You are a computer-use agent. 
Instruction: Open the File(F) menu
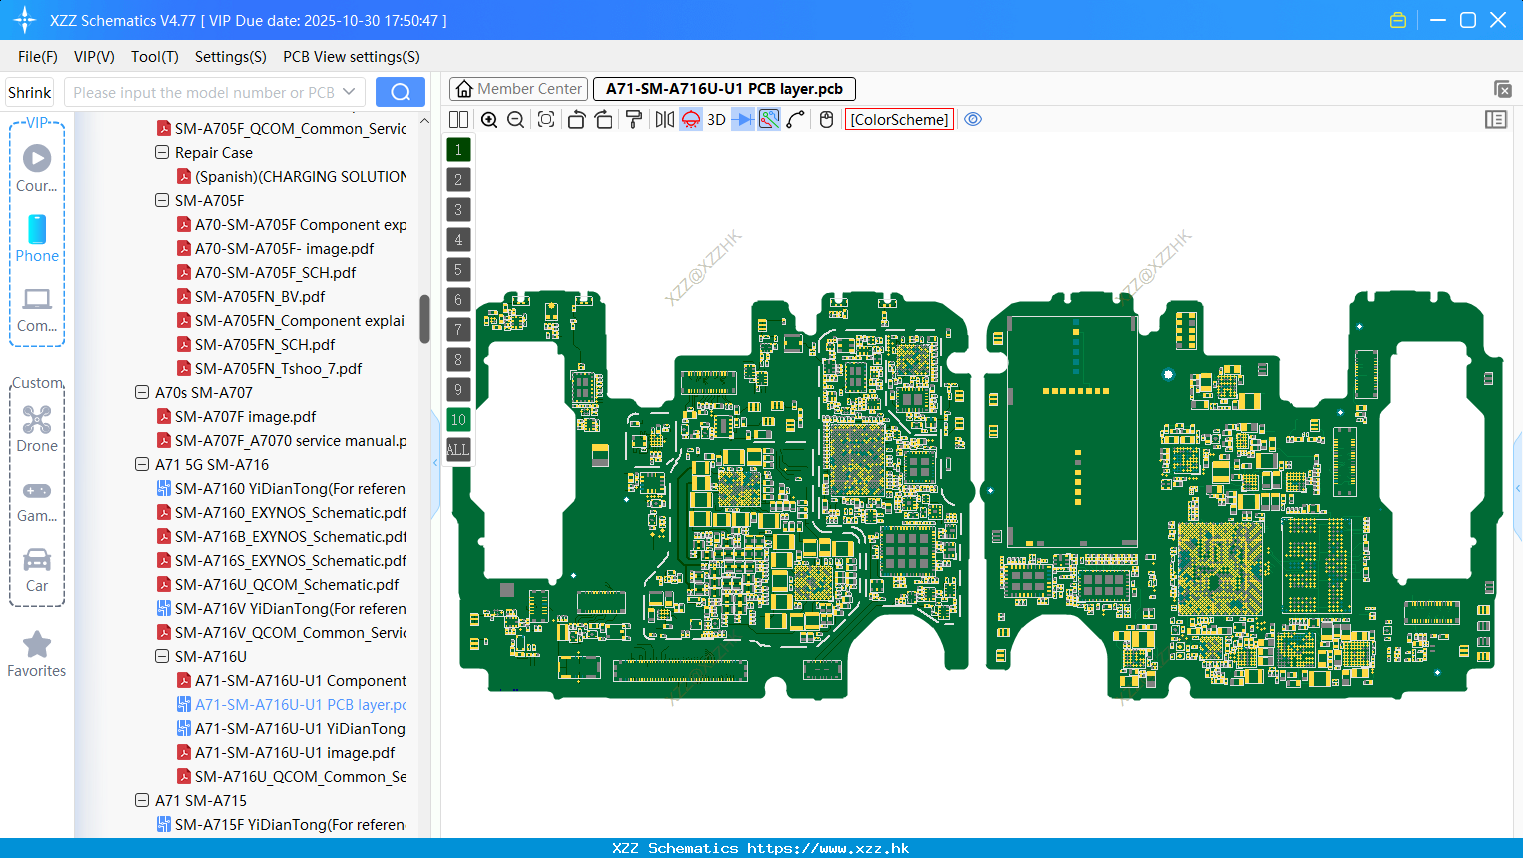coord(38,57)
